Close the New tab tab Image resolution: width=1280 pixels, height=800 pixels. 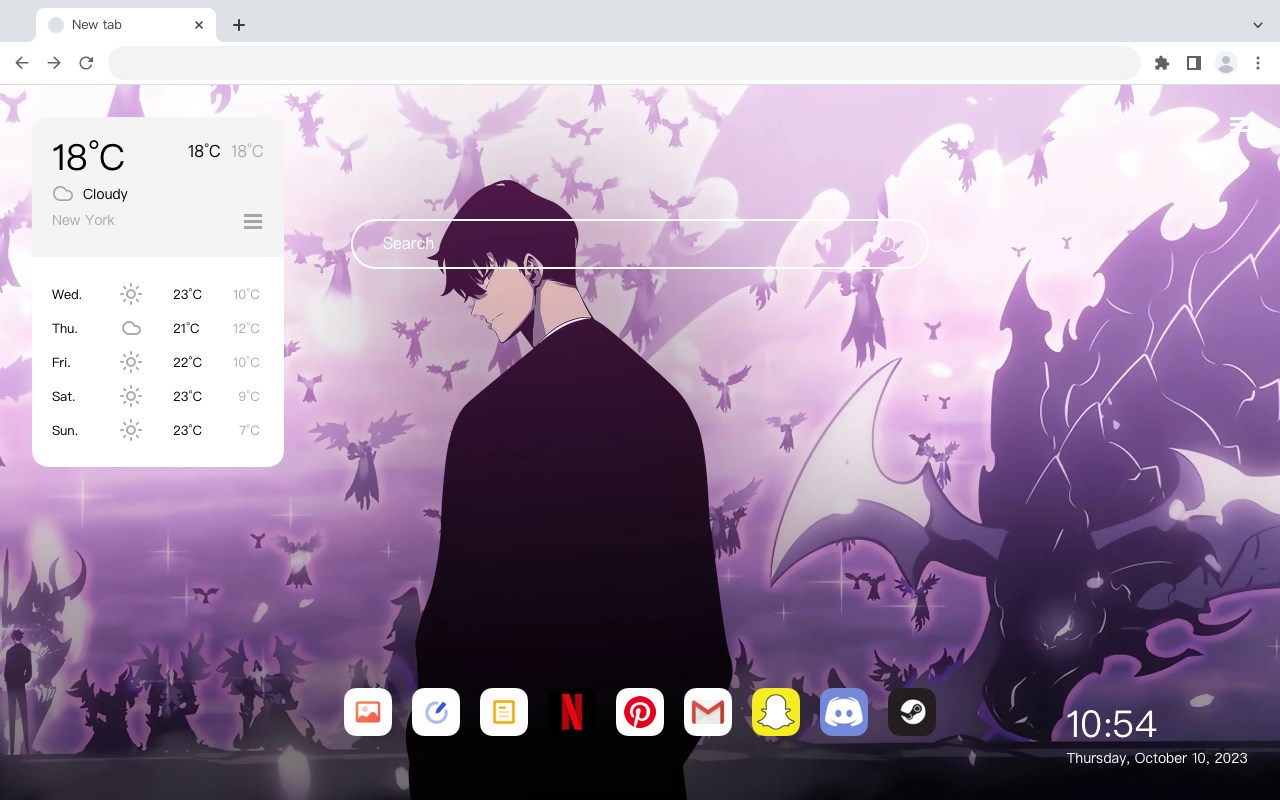(199, 25)
